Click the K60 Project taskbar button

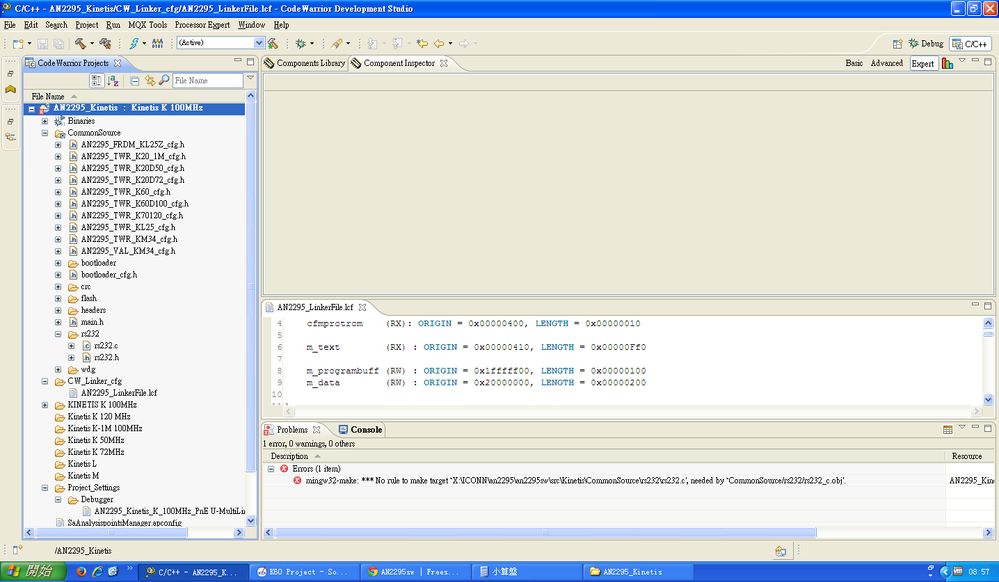304,572
